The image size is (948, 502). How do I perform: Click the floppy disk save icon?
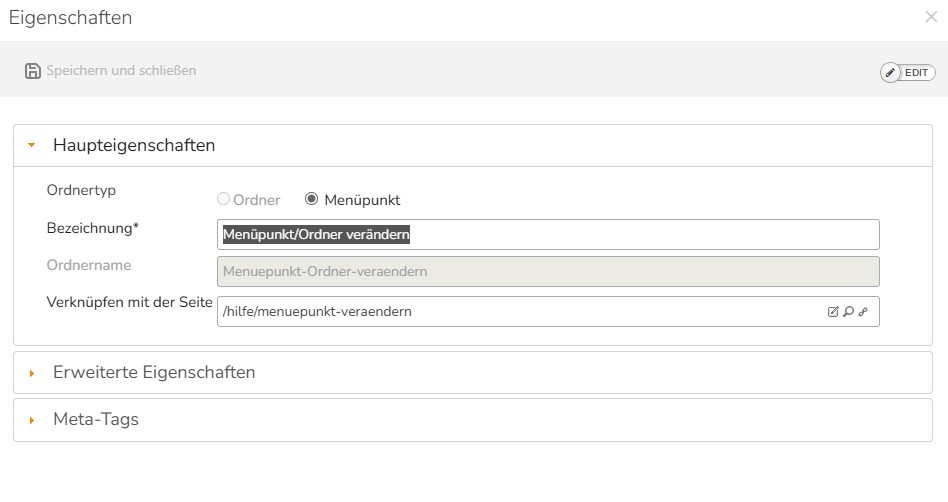[33, 71]
